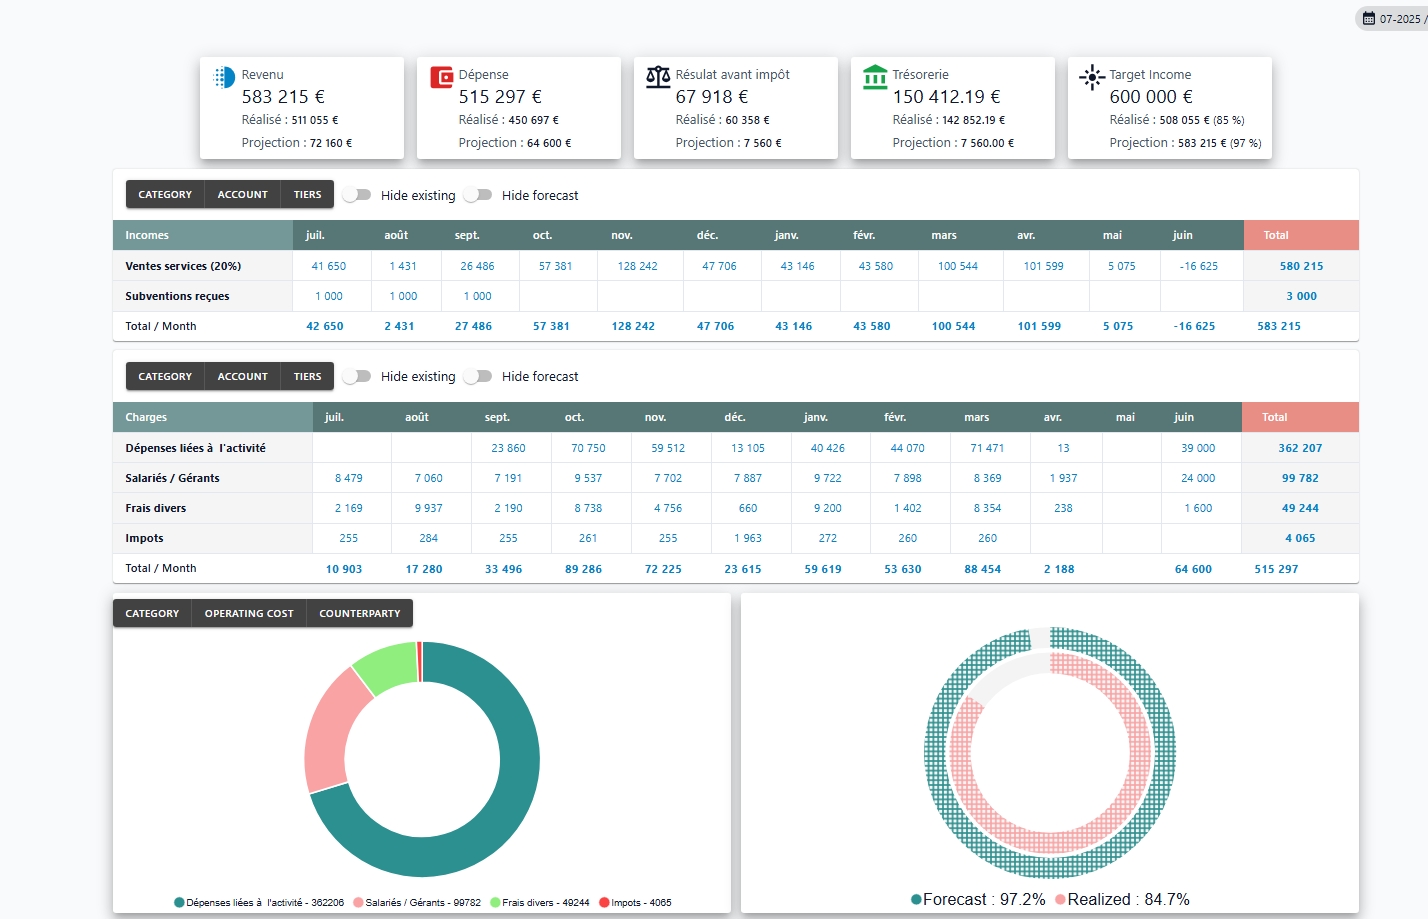Click the OPERATING COST button on the chart

[248, 613]
